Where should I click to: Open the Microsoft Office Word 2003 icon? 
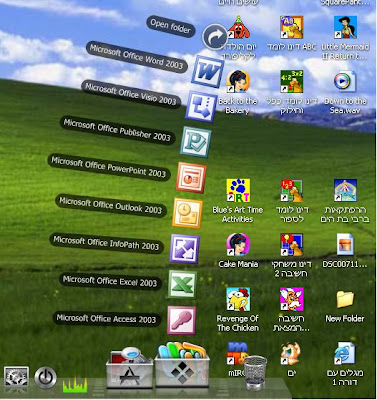(208, 72)
